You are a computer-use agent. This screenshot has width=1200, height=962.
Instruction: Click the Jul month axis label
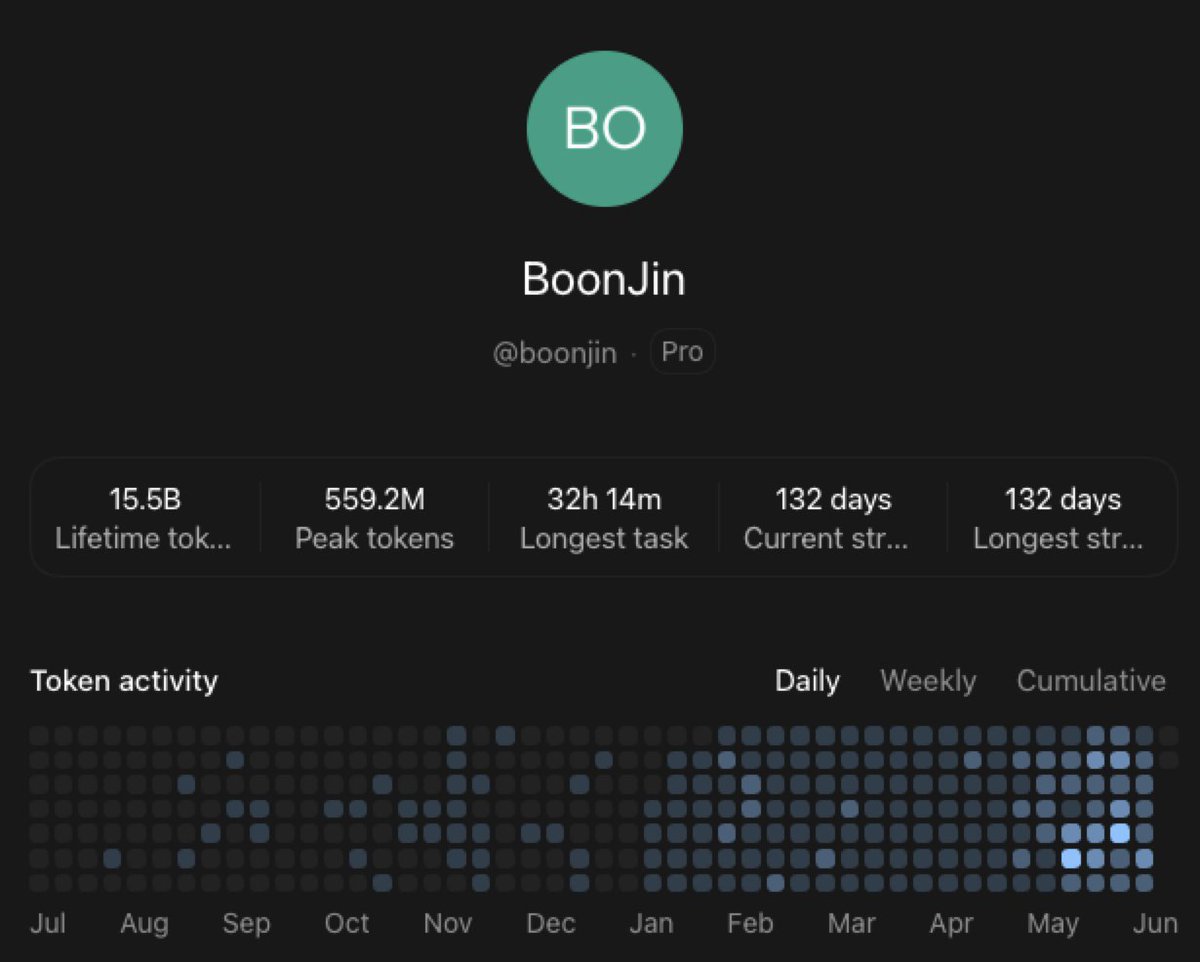(48, 923)
